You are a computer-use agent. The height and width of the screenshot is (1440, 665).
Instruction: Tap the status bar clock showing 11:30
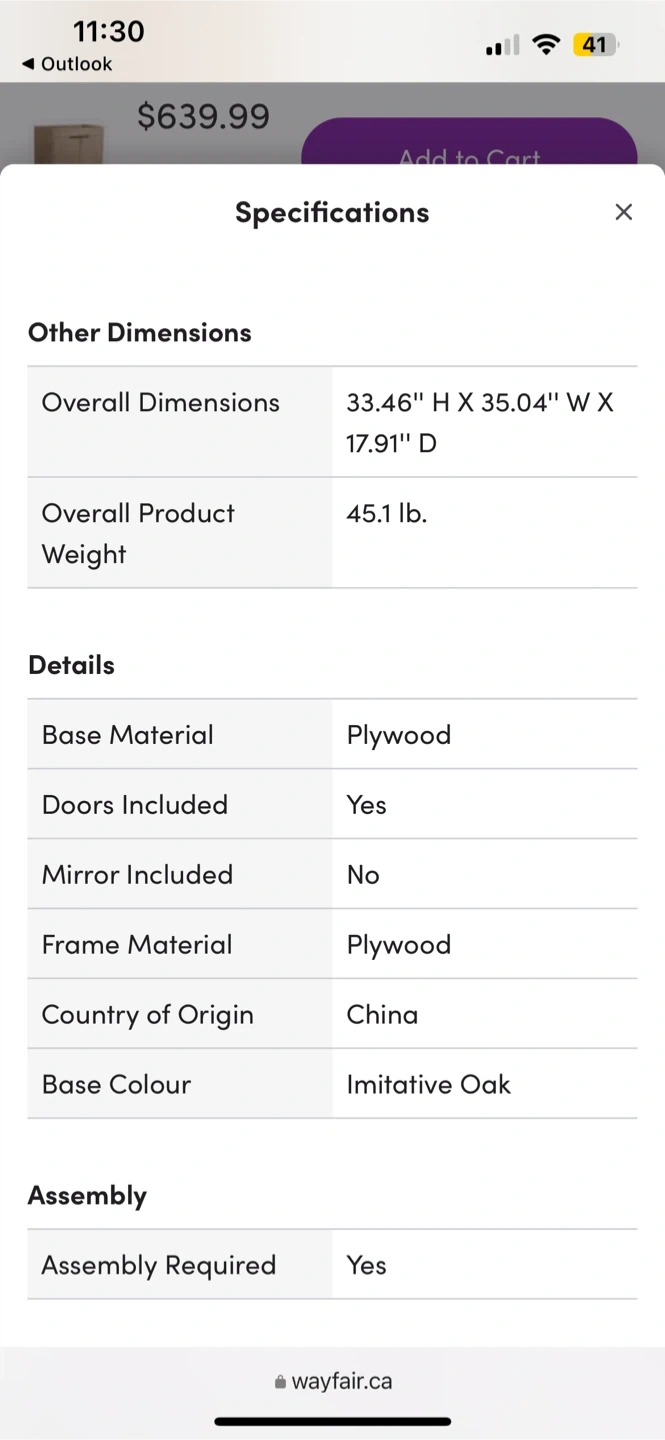108,31
